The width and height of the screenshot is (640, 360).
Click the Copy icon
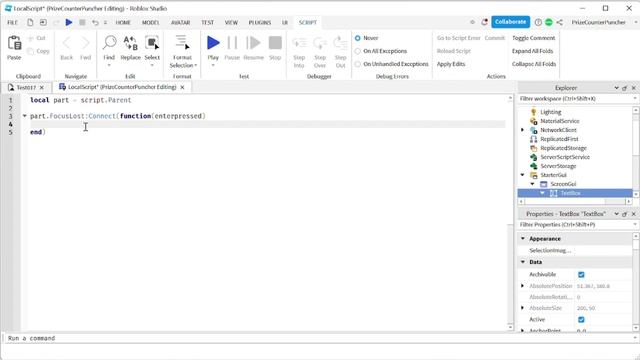(x=31, y=51)
